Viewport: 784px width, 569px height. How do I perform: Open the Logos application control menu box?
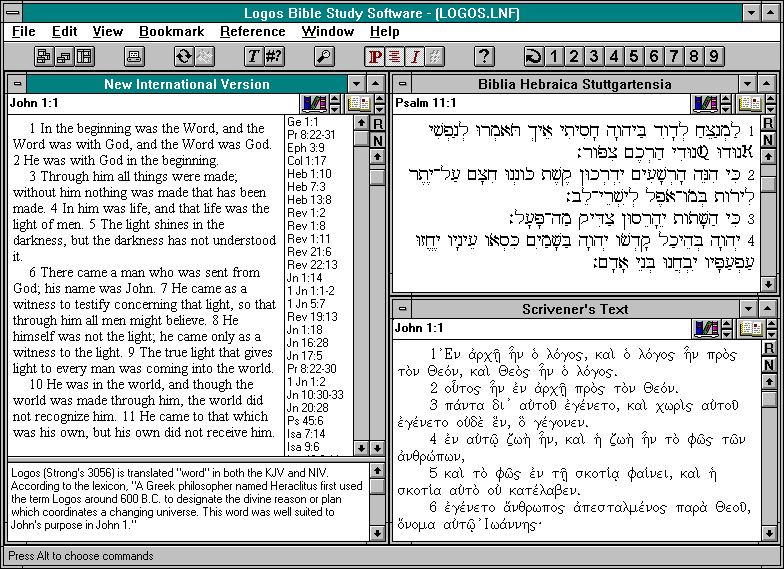14,12
